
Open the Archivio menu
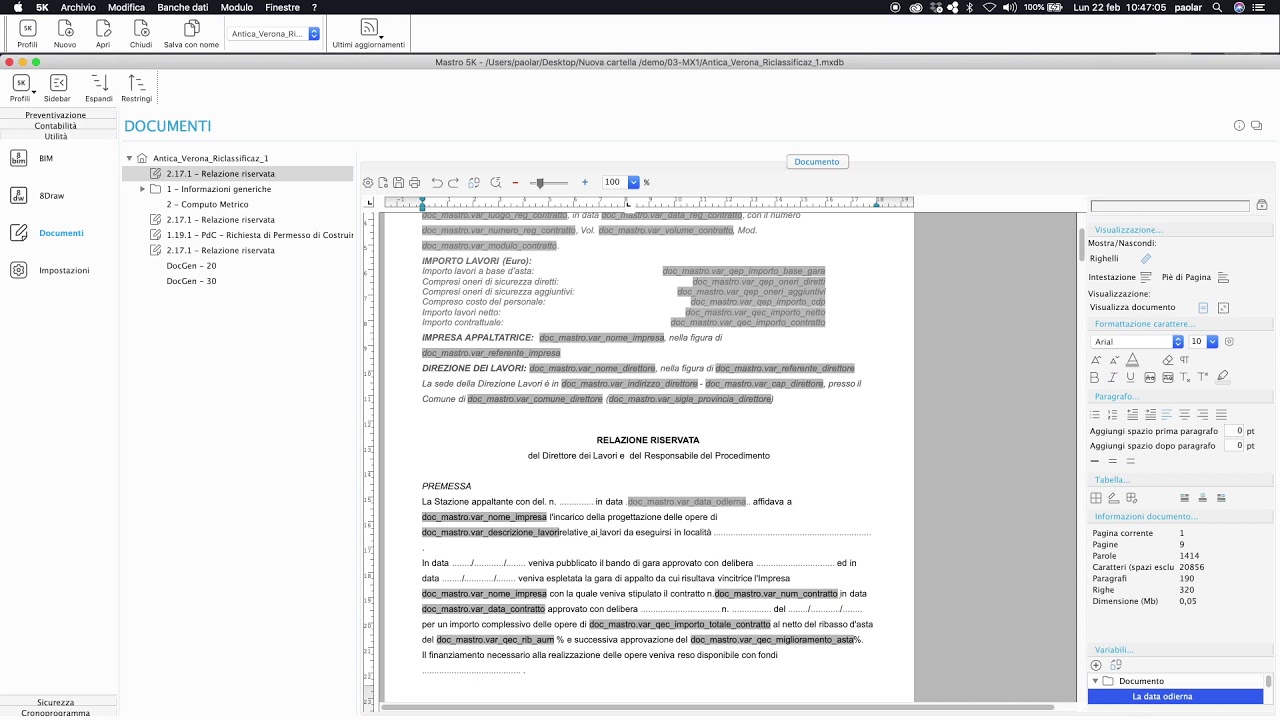(78, 7)
